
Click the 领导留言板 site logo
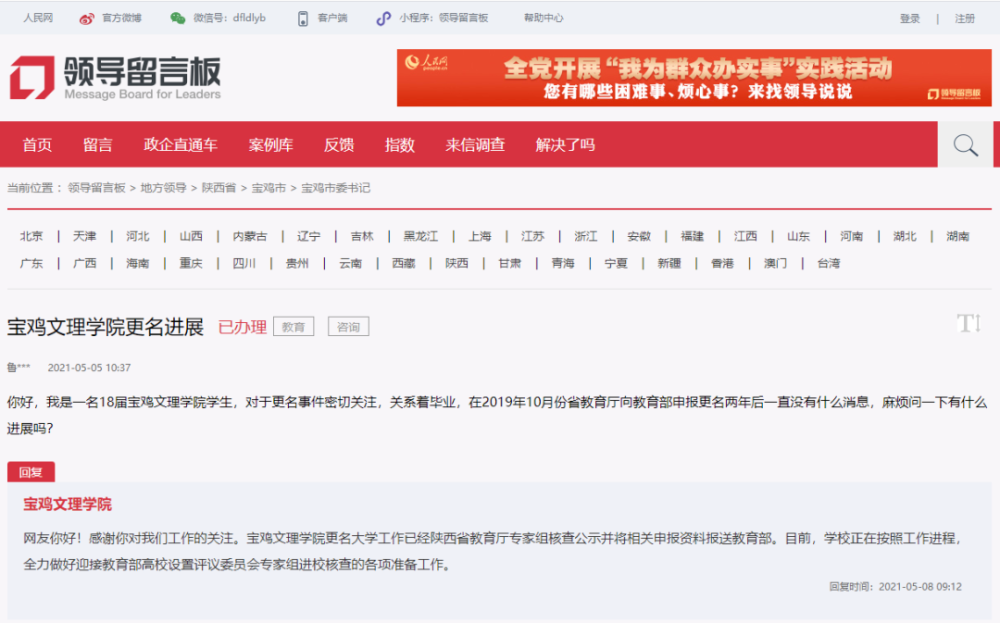pos(115,78)
